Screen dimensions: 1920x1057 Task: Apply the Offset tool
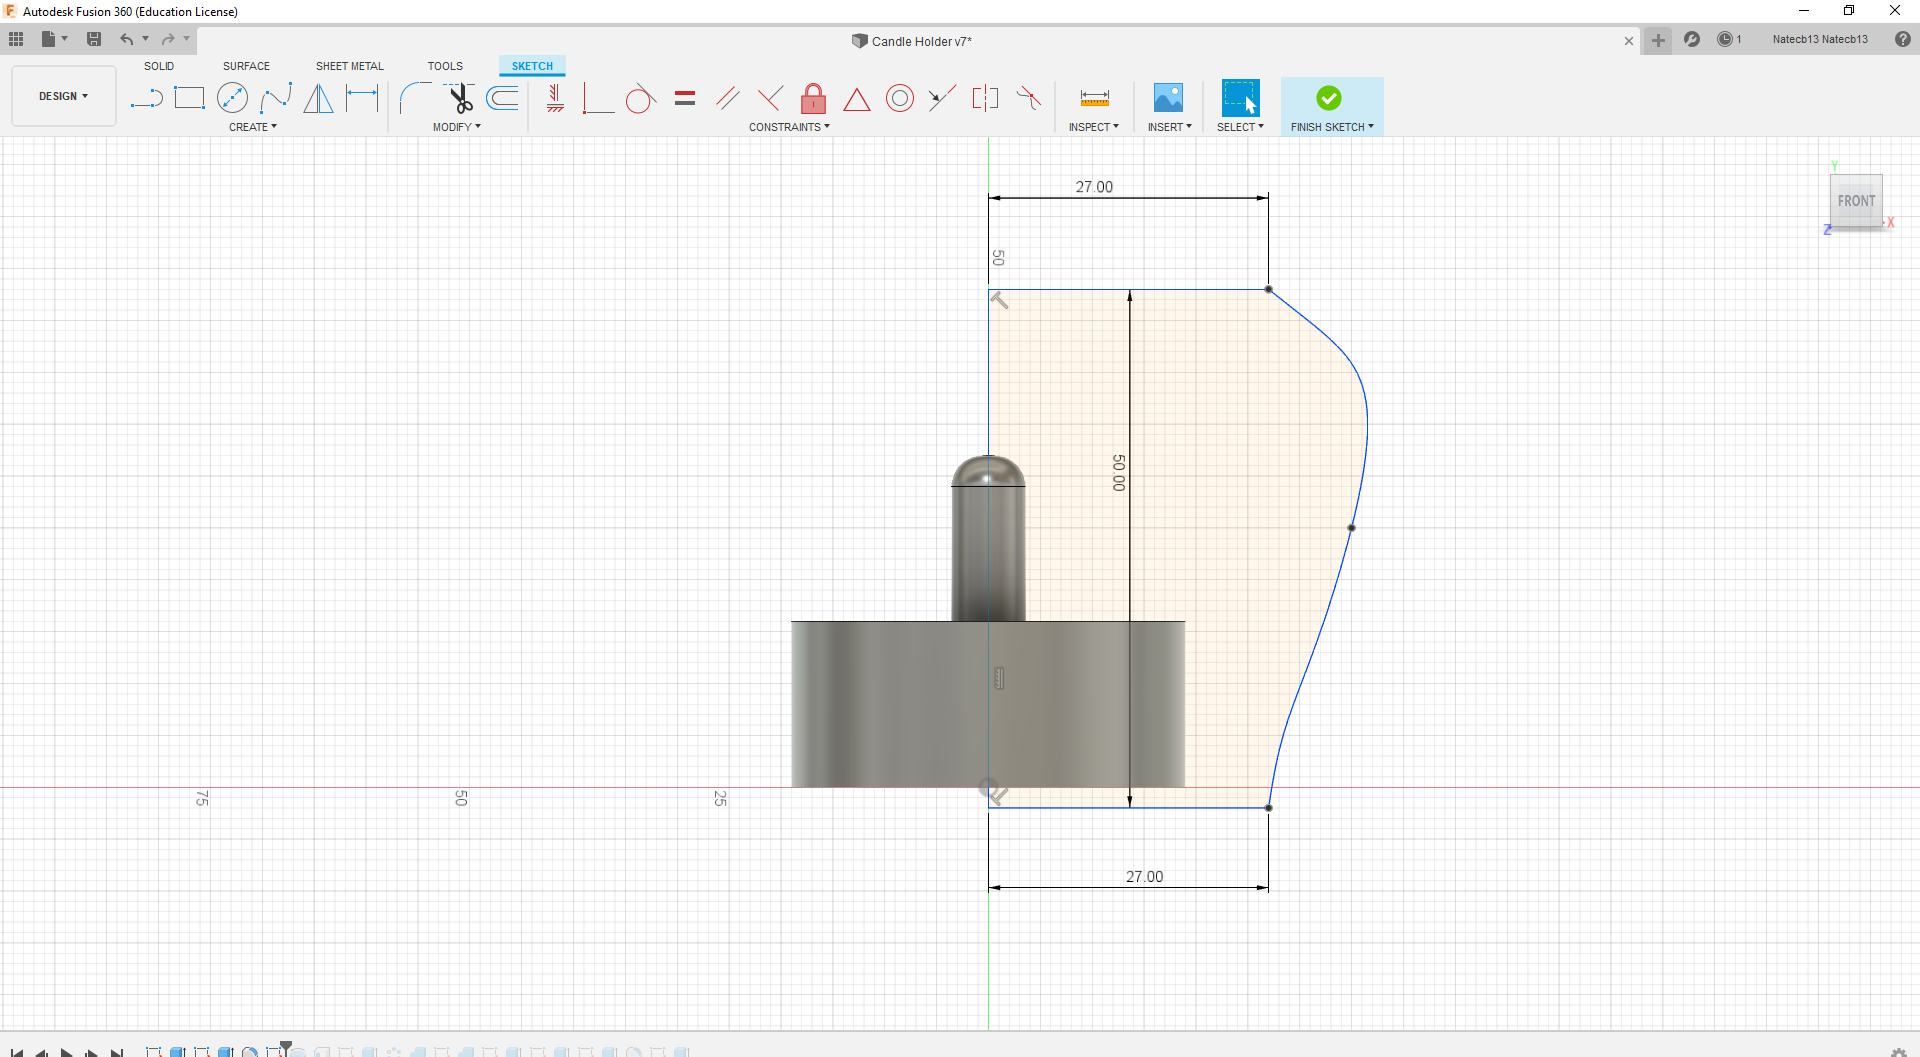(501, 98)
